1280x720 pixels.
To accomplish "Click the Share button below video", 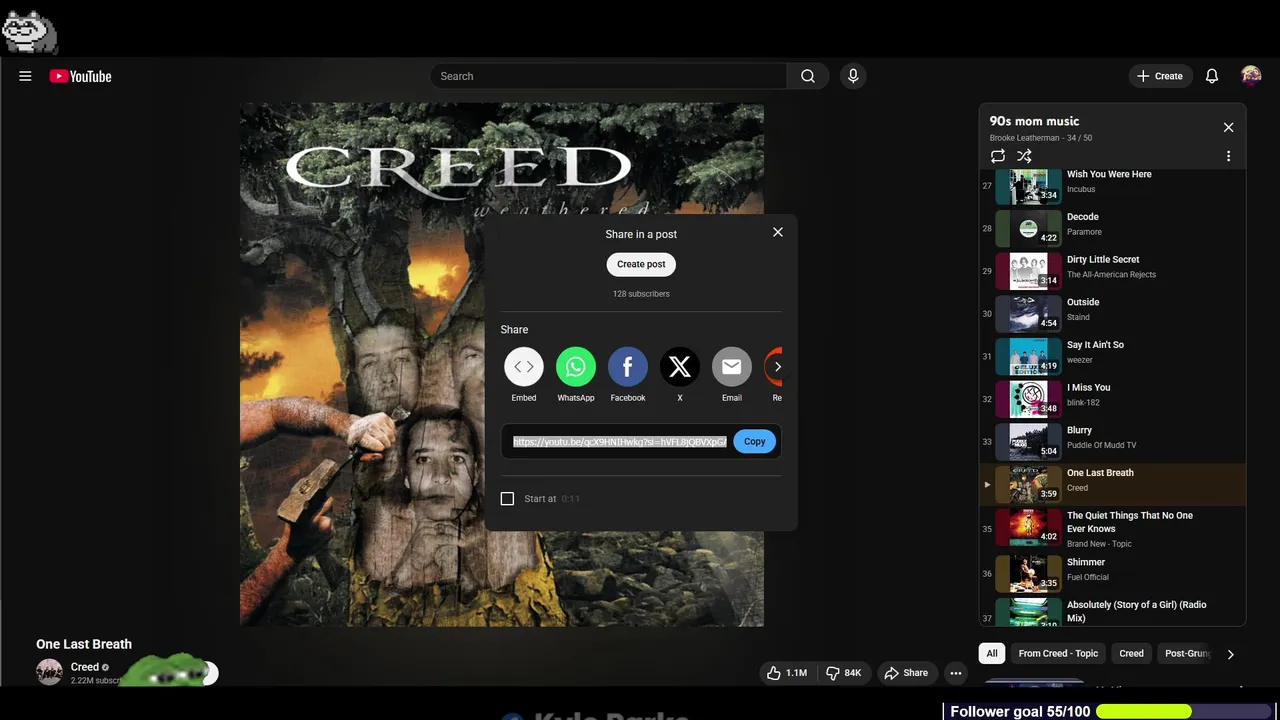I will (906, 673).
